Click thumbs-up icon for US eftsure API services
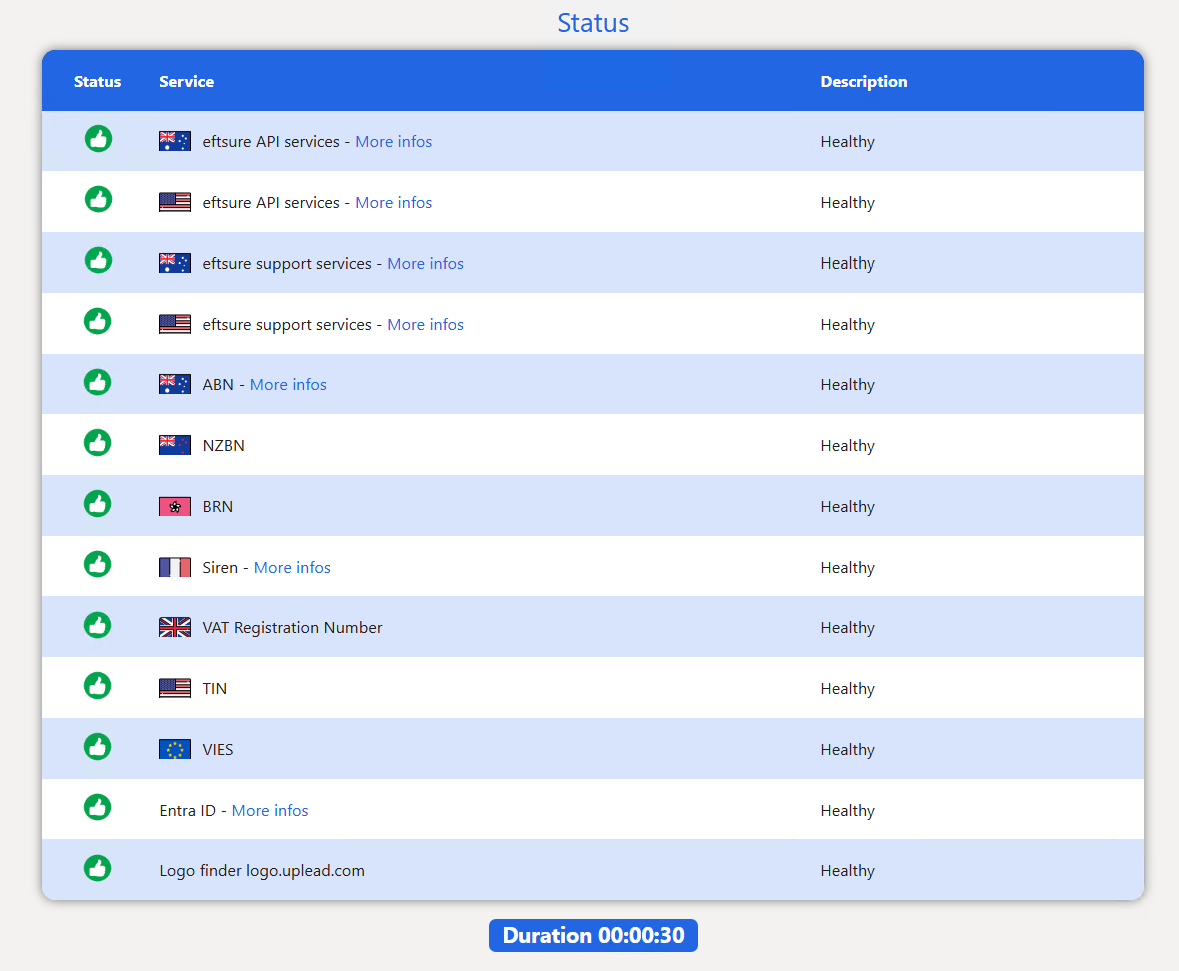 98,200
